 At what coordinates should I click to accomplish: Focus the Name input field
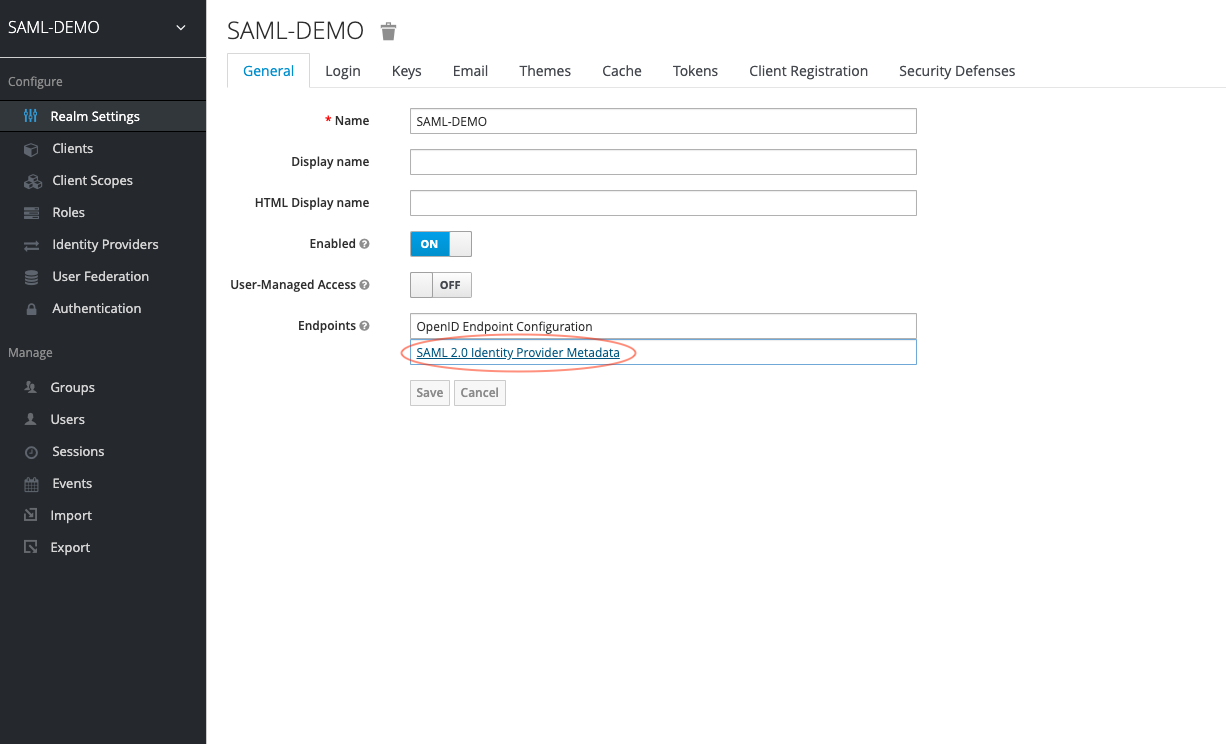tap(663, 121)
